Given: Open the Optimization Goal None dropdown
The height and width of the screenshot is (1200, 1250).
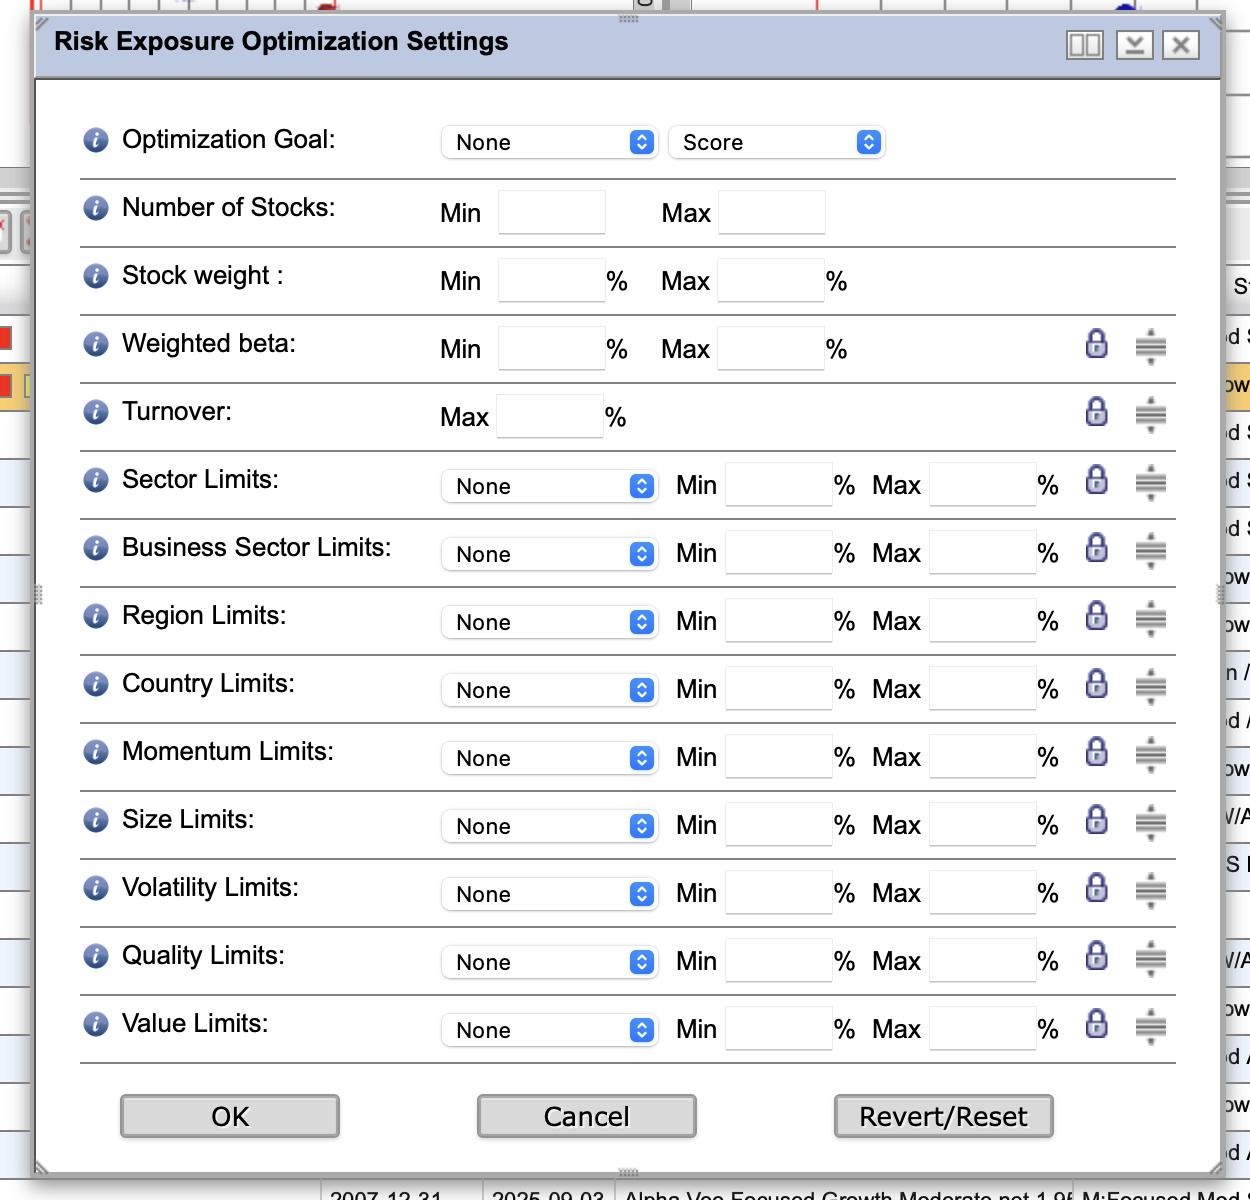Looking at the screenshot, I should [x=548, y=142].
